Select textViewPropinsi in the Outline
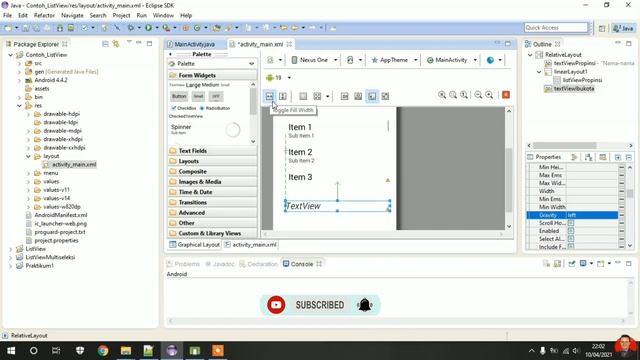The width and height of the screenshot is (640, 360). [574, 63]
